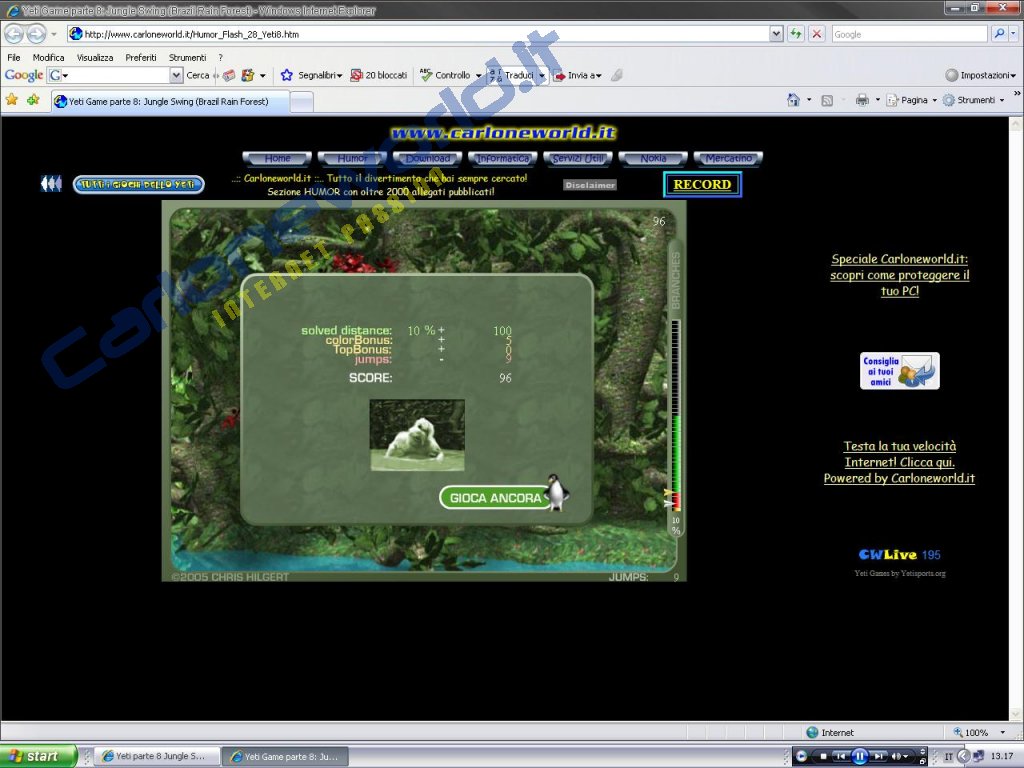Pause playback in the taskbar media player

pos(859,756)
